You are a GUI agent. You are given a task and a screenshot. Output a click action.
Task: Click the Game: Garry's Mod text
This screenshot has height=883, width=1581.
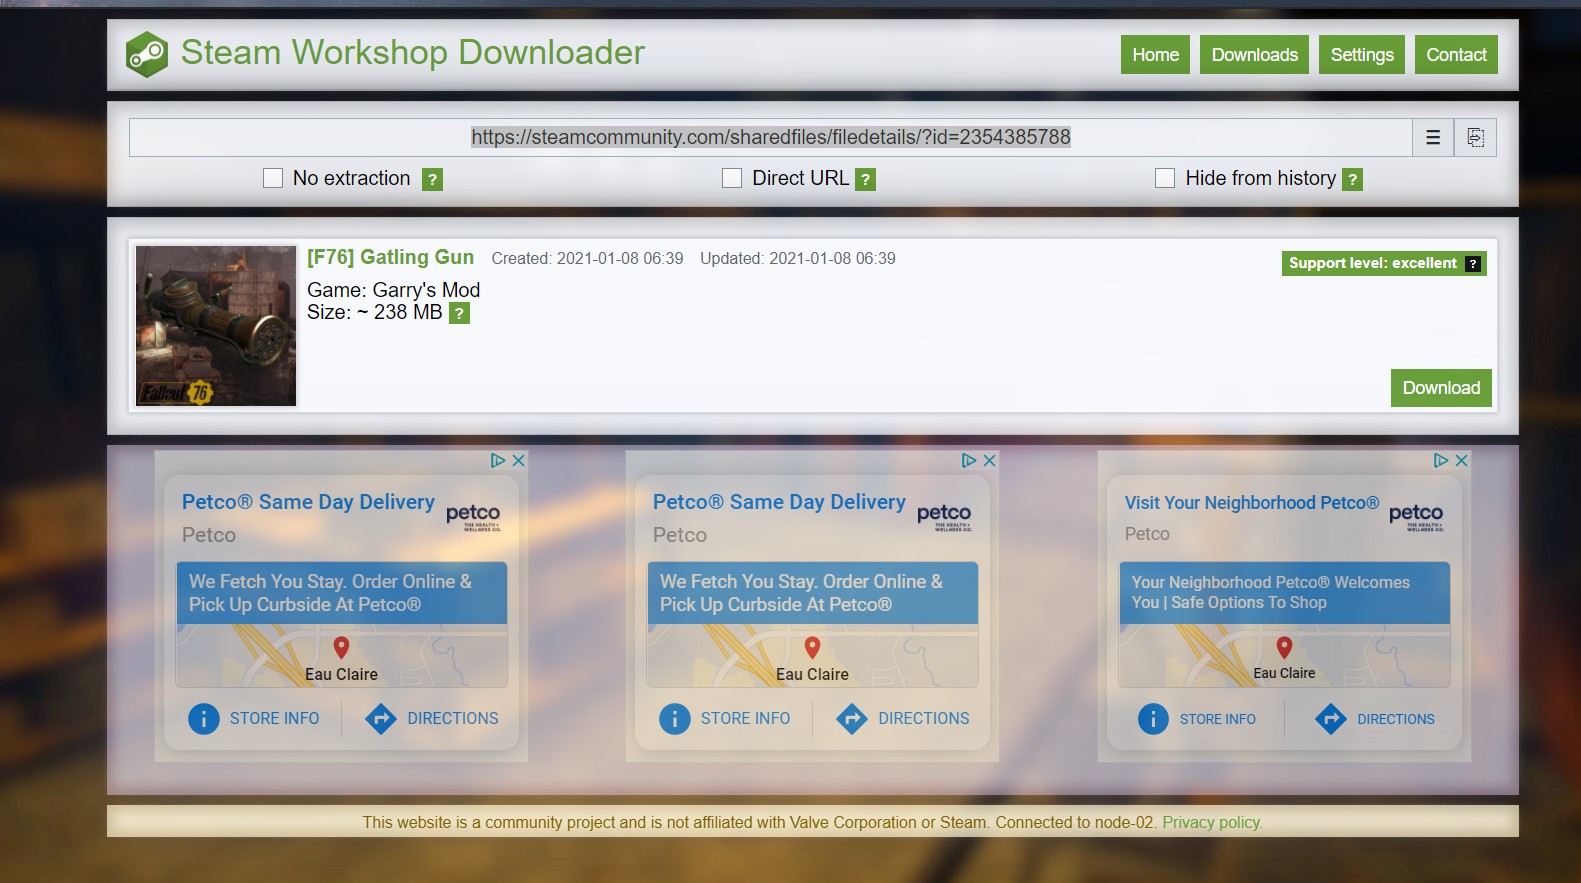(x=393, y=290)
